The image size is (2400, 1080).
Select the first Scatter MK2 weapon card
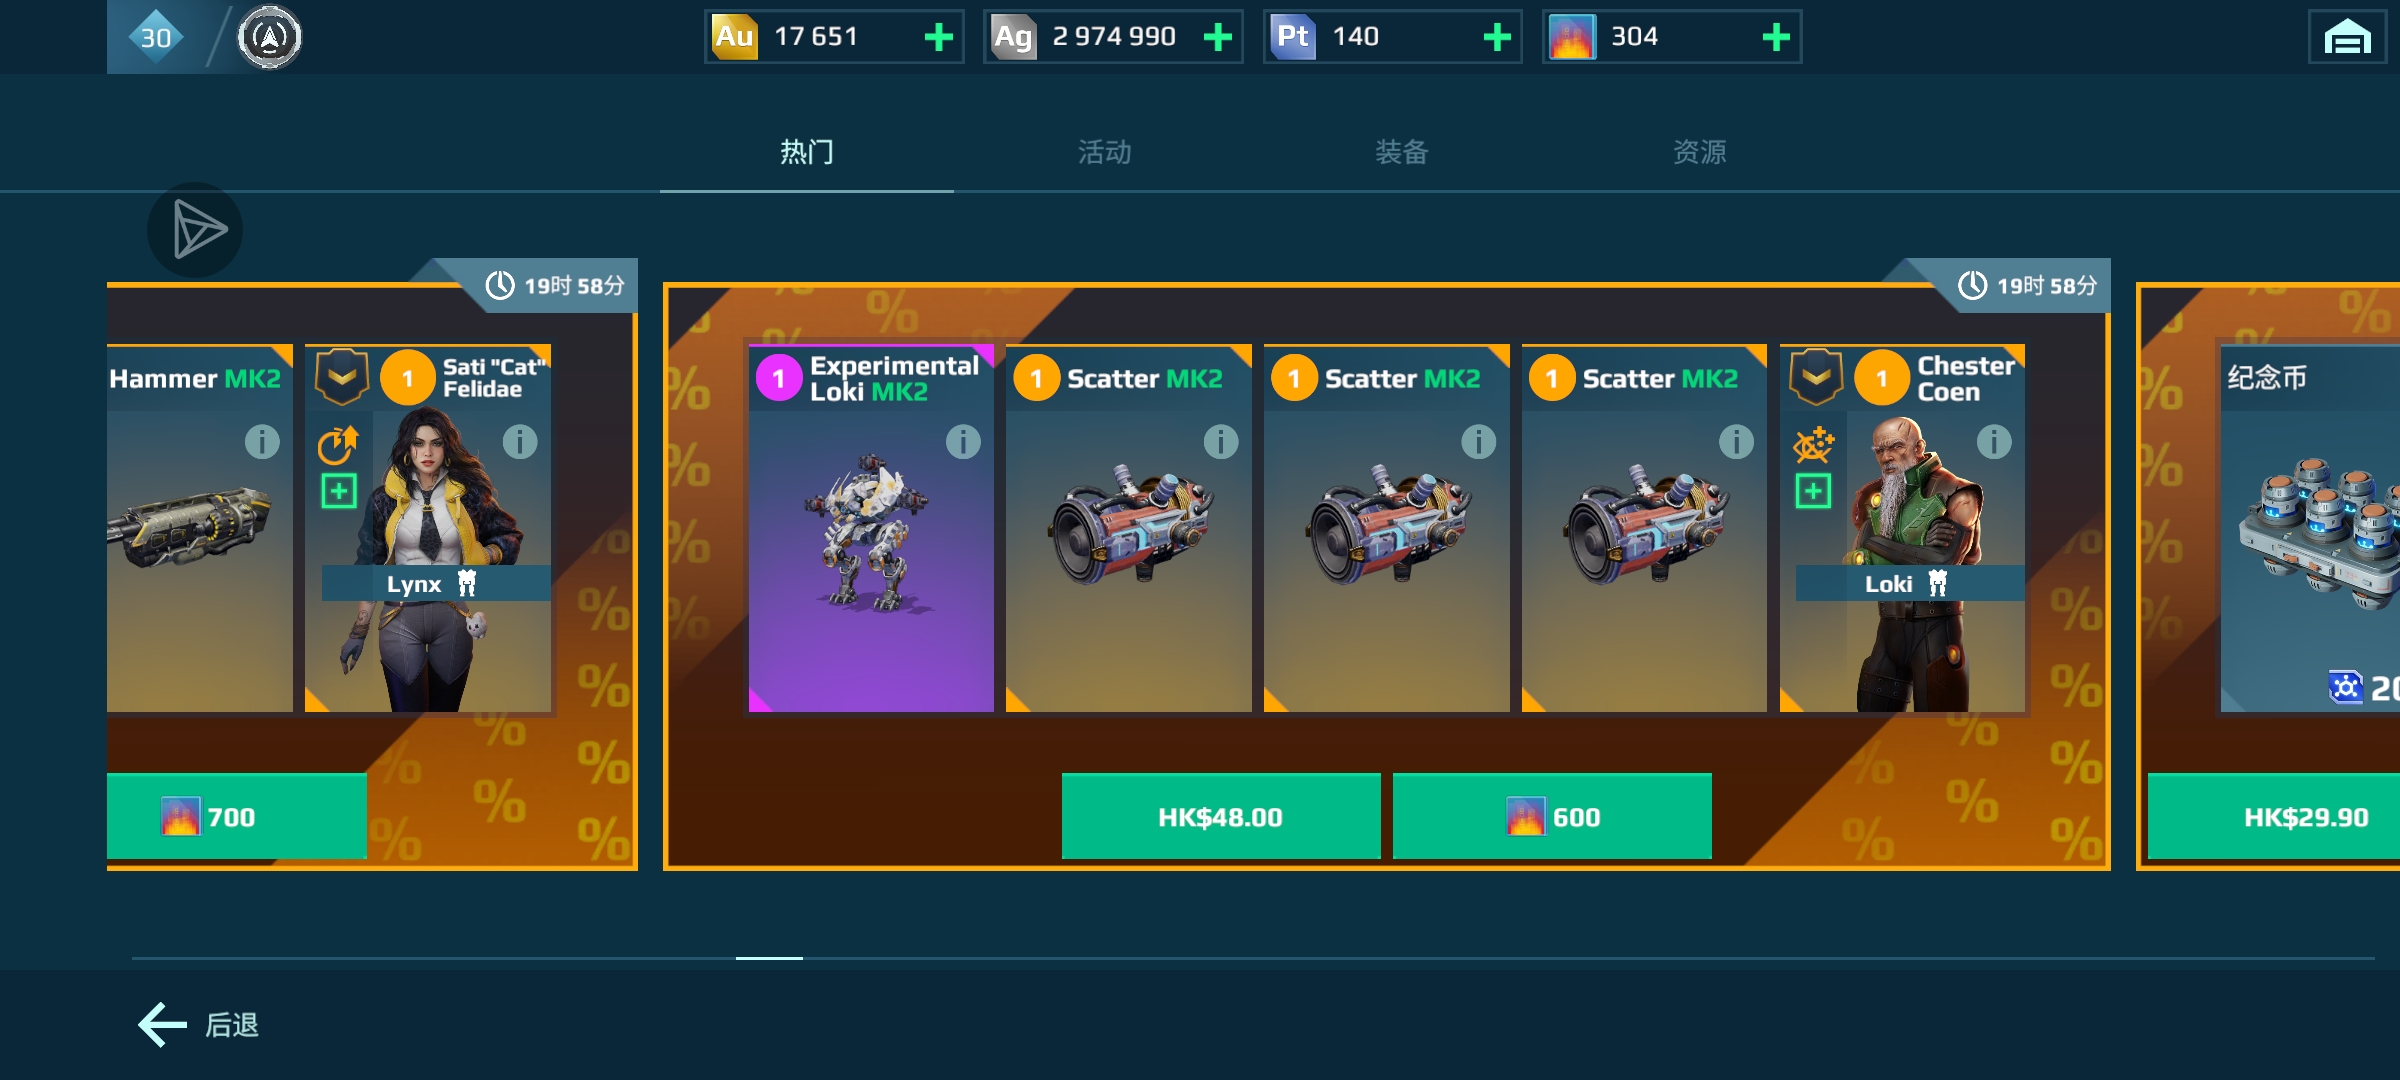[x=1129, y=528]
